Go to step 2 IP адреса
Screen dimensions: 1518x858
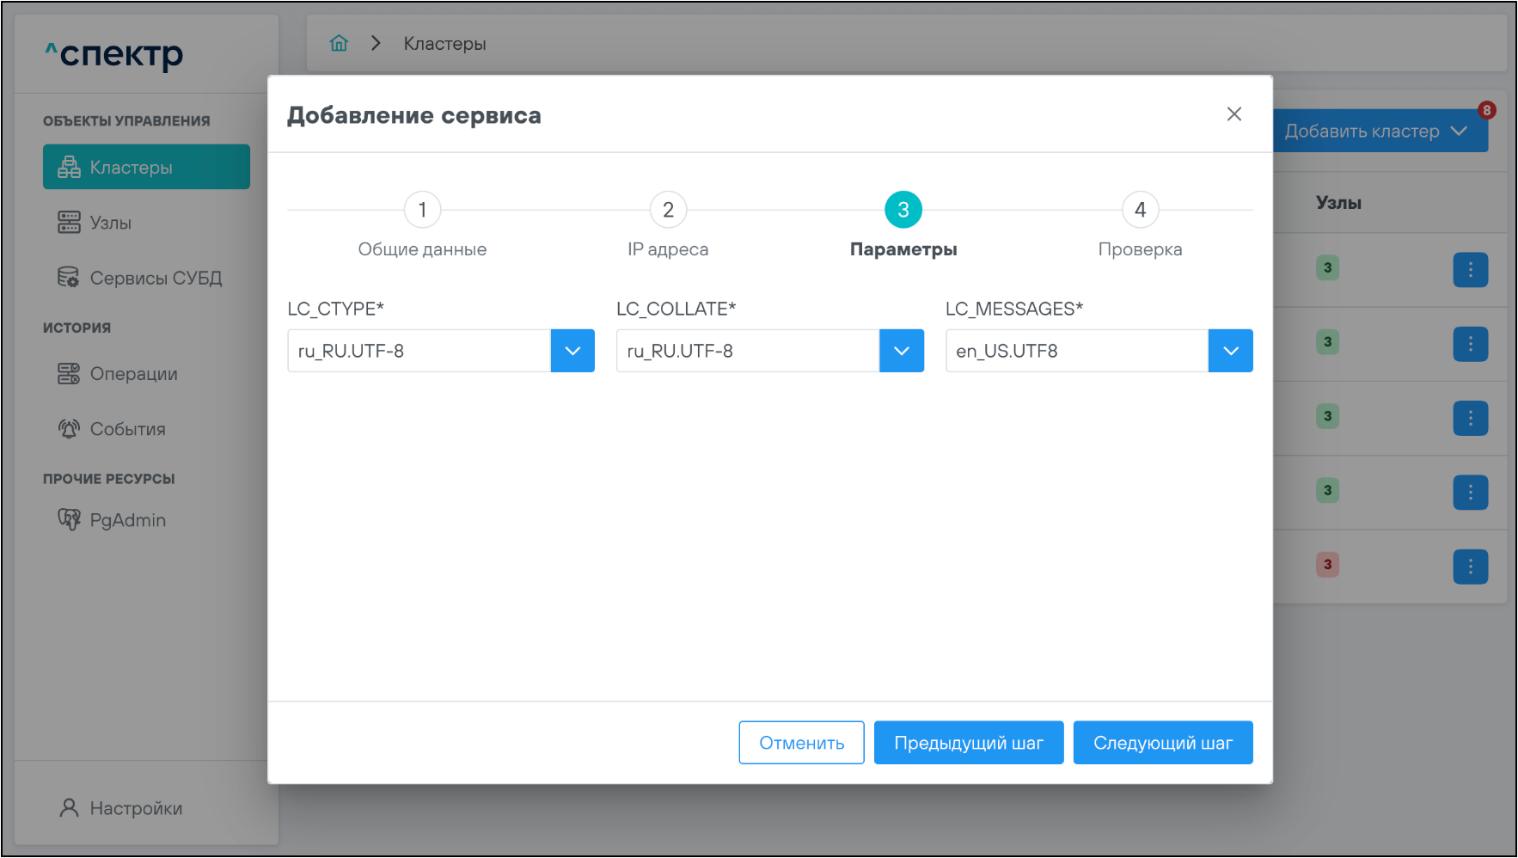(x=668, y=210)
